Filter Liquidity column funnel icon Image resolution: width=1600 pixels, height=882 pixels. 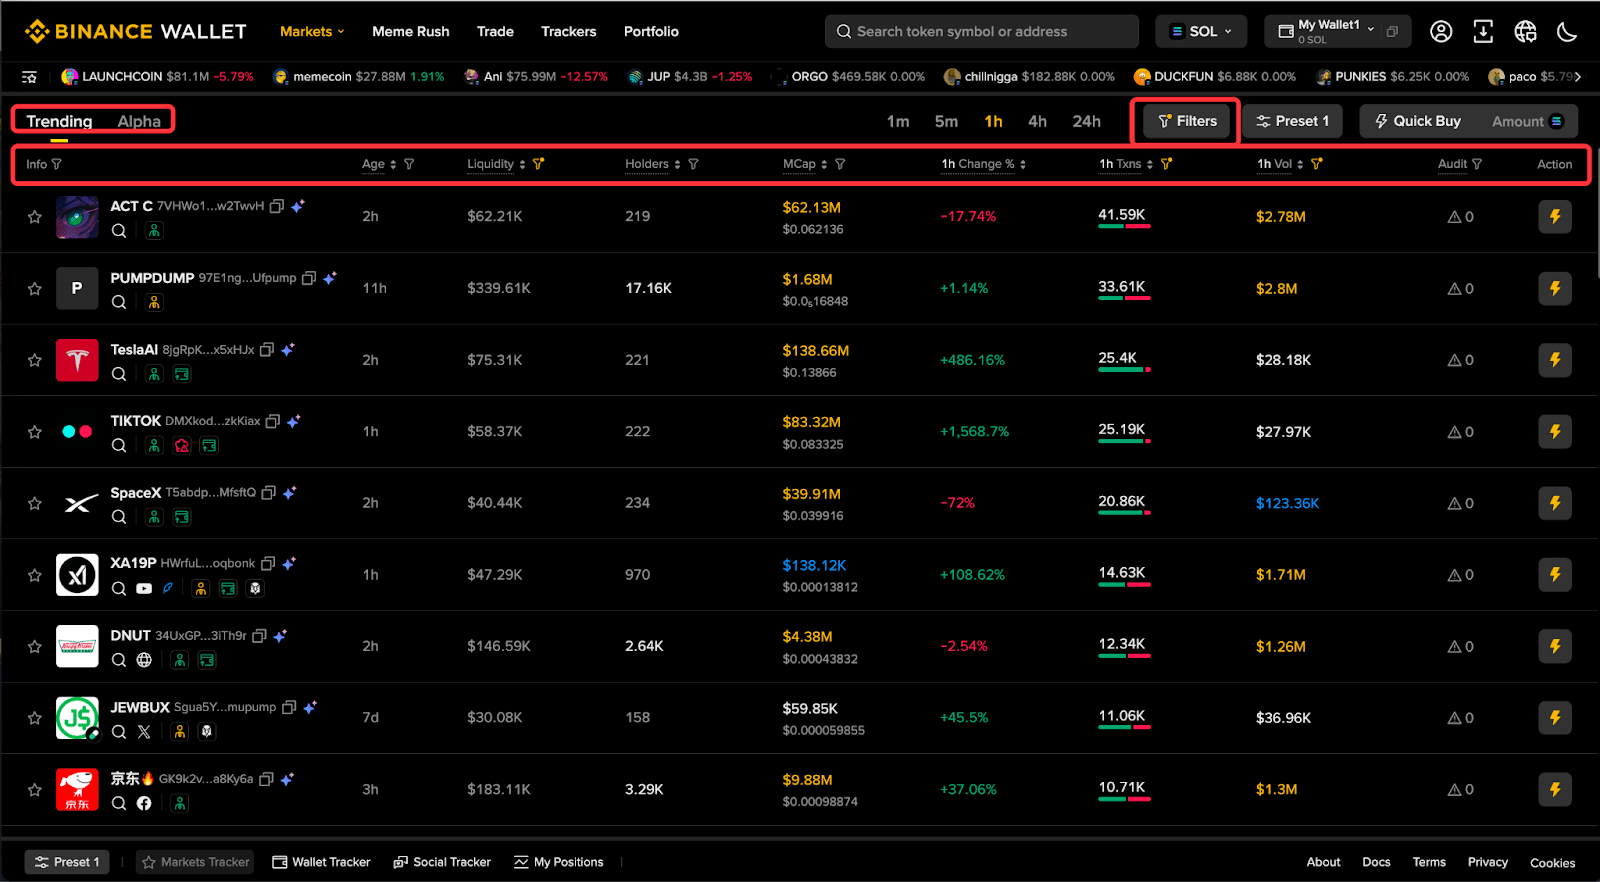coord(539,164)
